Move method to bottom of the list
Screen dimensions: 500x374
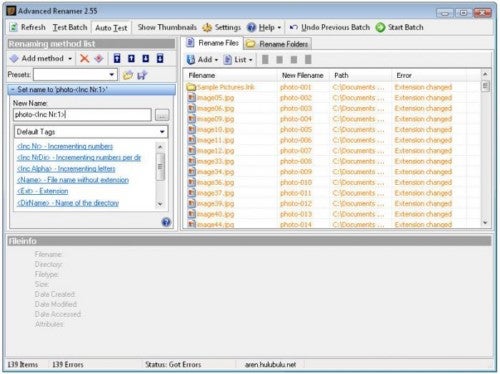160,58
